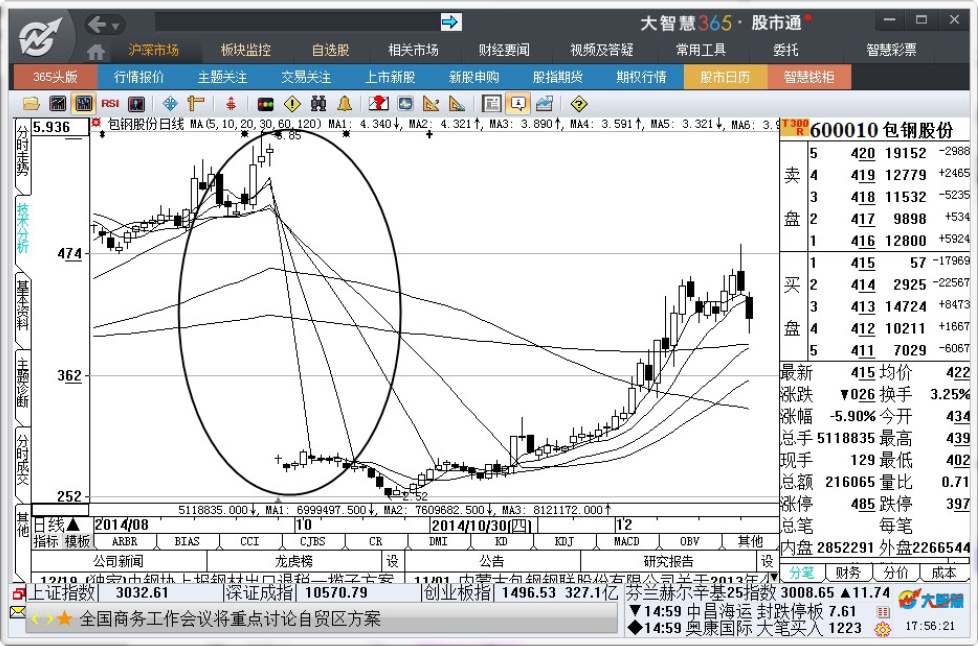
Task: Click the yellow diamond exclamation warning icon
Action: click(x=293, y=104)
